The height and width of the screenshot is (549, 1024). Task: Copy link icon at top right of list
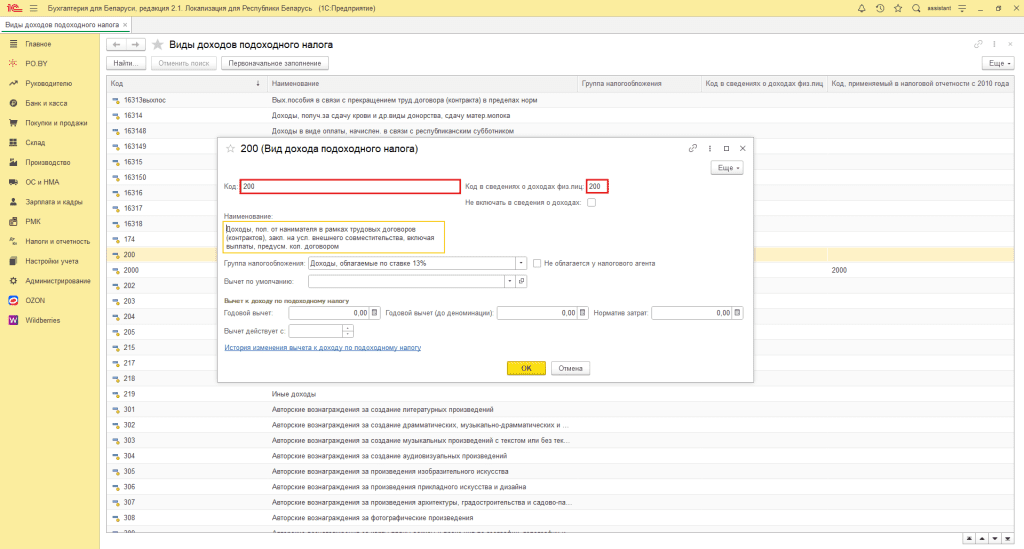point(978,44)
